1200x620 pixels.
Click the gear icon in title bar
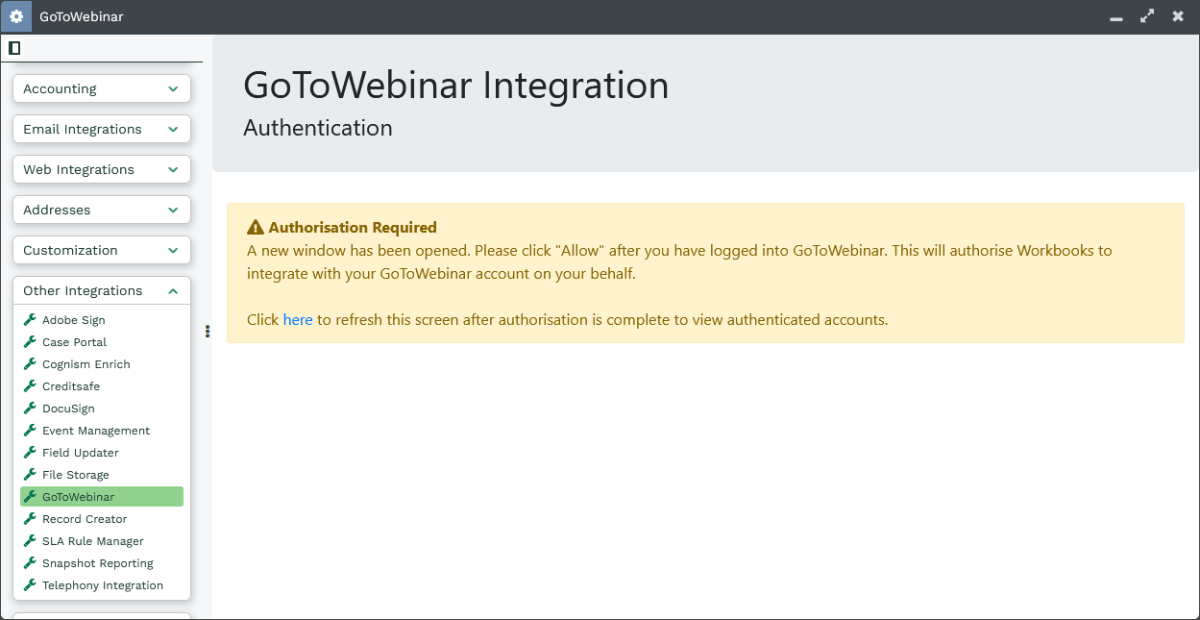click(x=16, y=17)
